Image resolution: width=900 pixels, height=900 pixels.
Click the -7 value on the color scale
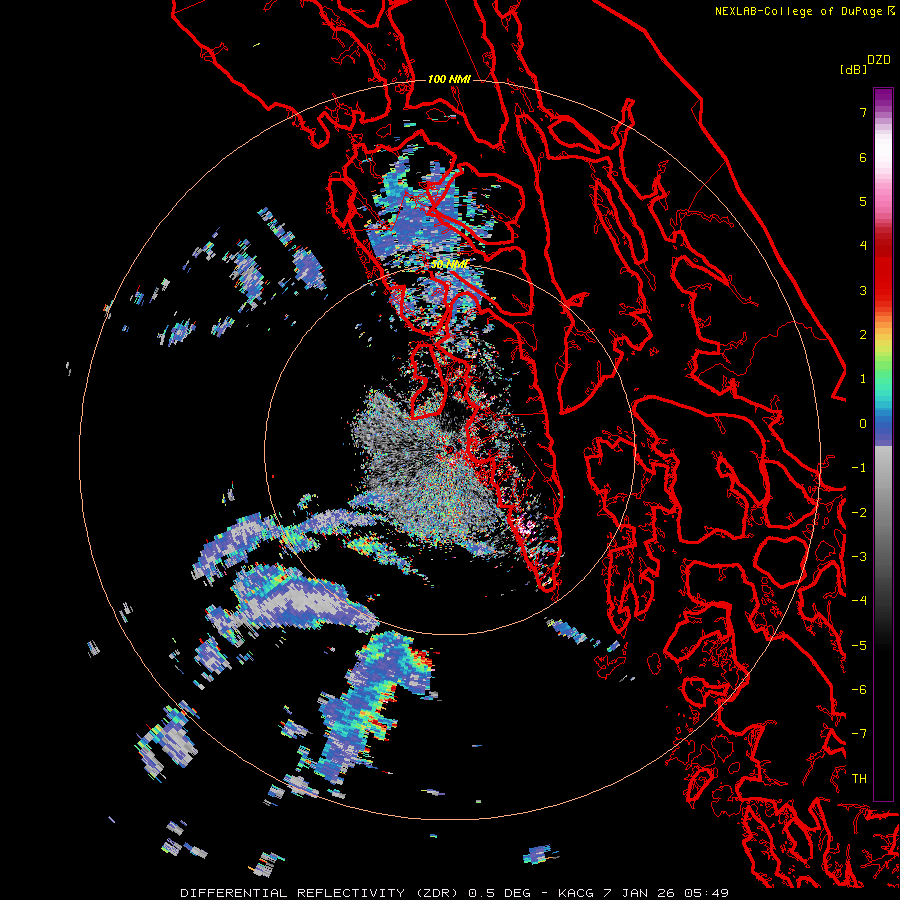pos(859,734)
